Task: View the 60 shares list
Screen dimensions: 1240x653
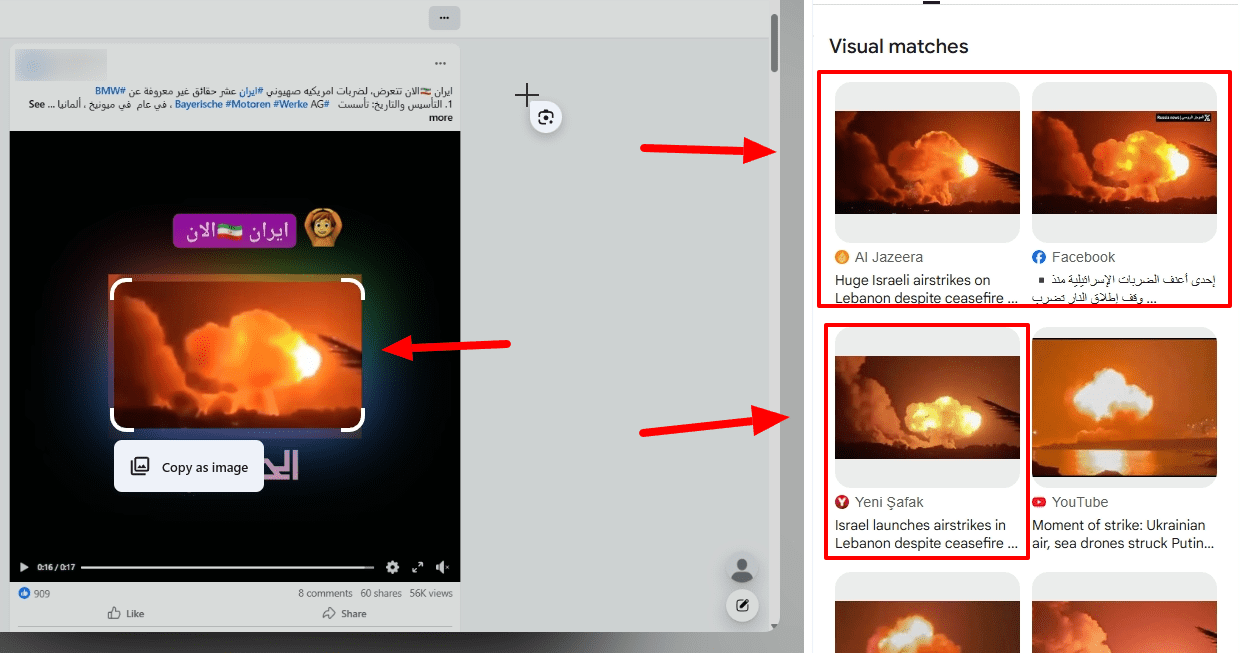Action: pos(380,593)
